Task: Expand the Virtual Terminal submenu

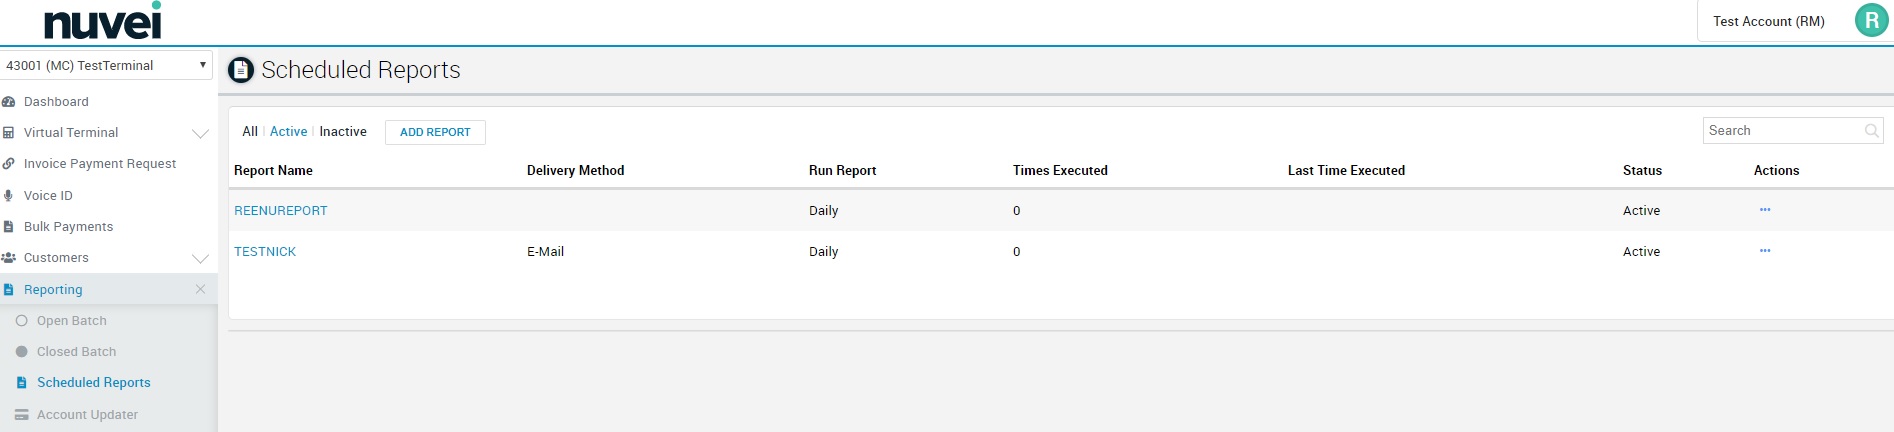Action: point(200,133)
